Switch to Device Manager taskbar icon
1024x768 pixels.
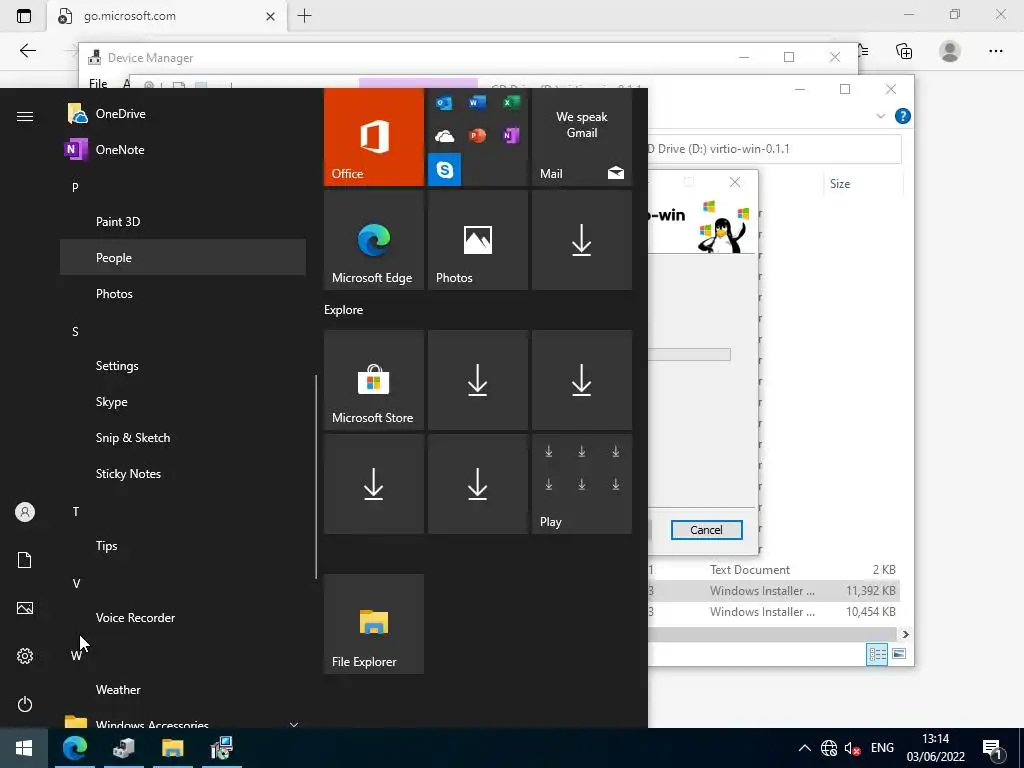(123, 748)
